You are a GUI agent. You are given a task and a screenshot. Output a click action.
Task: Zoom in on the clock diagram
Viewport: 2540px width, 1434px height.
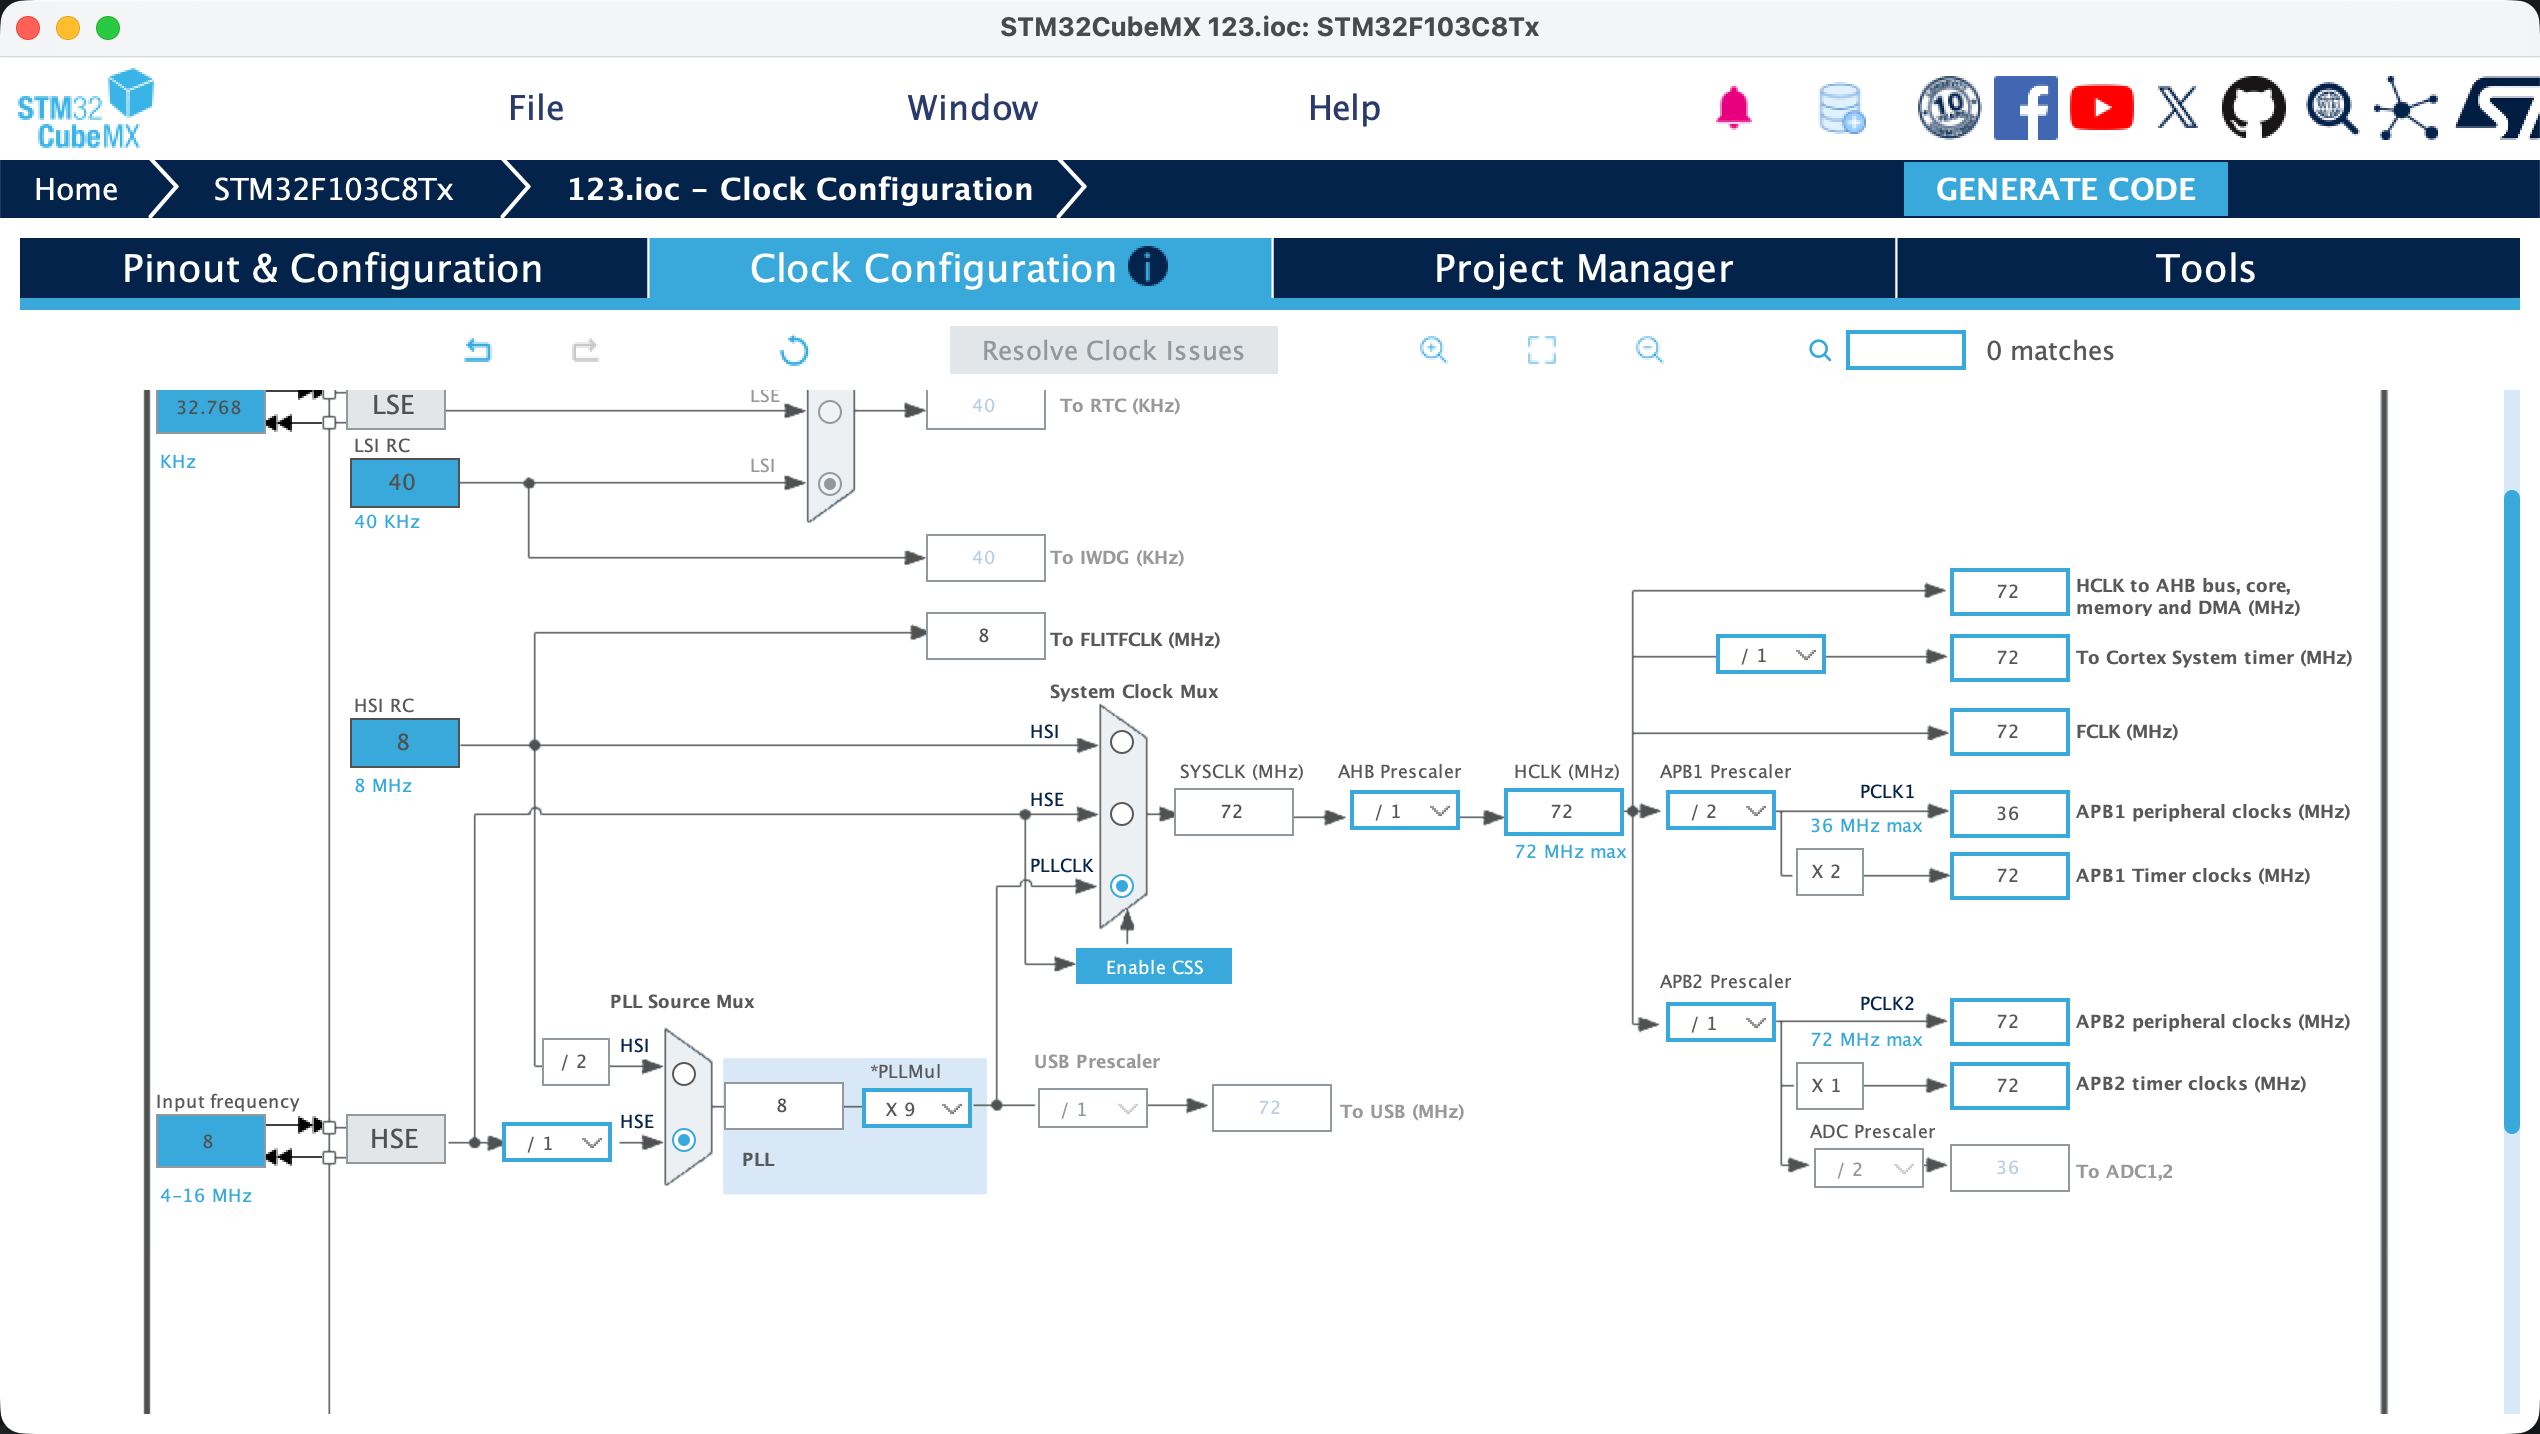tap(1433, 349)
